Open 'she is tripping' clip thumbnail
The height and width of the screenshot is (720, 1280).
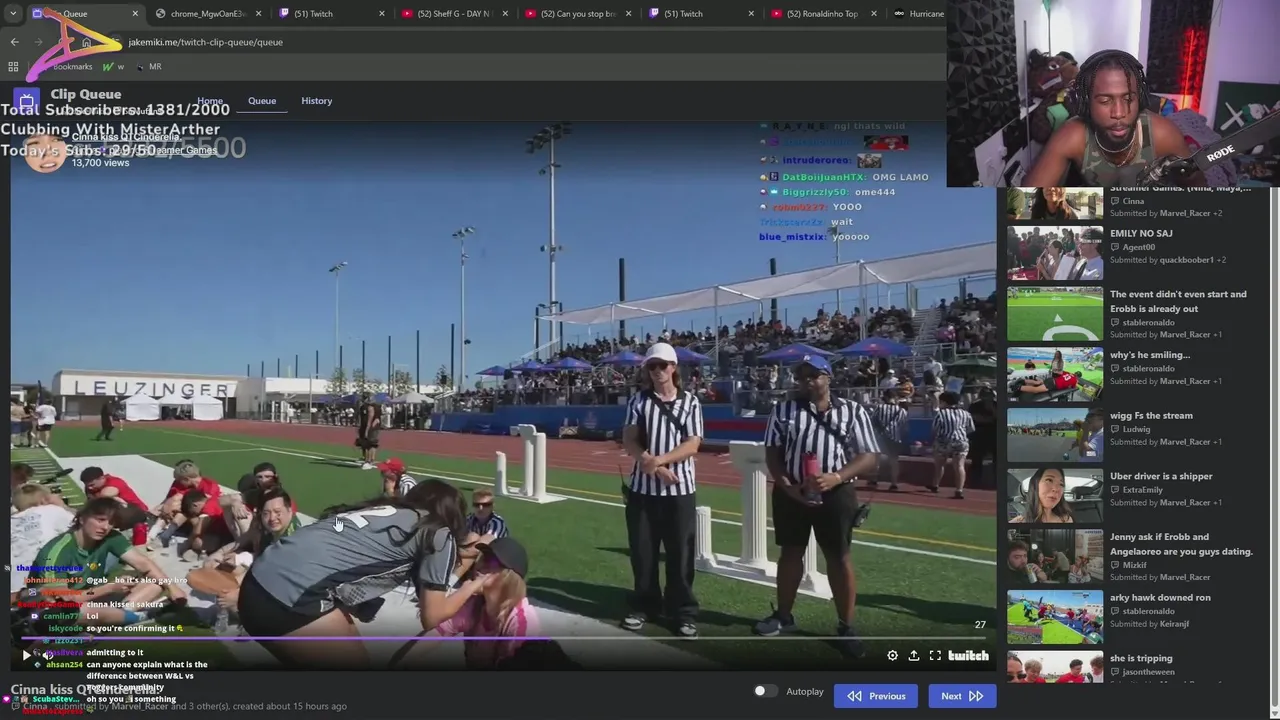[x=1055, y=667]
